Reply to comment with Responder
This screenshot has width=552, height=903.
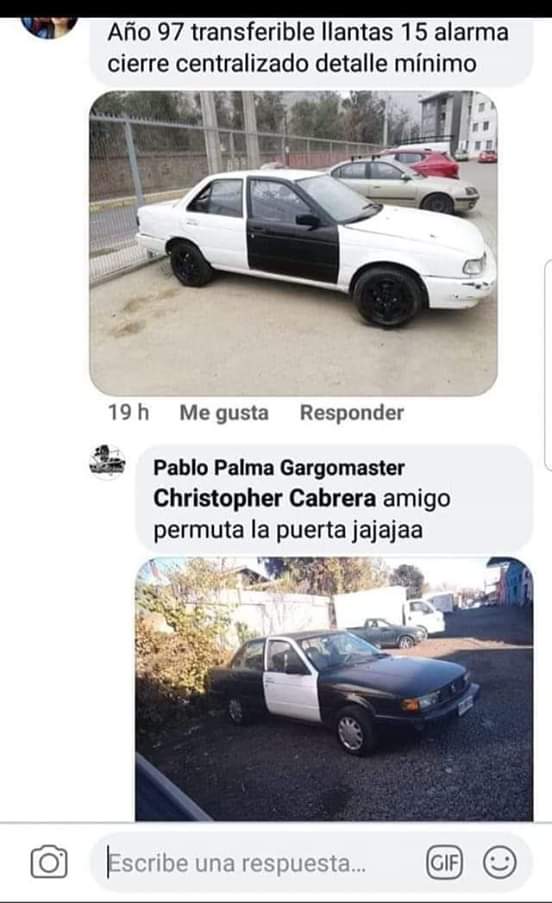tap(352, 412)
